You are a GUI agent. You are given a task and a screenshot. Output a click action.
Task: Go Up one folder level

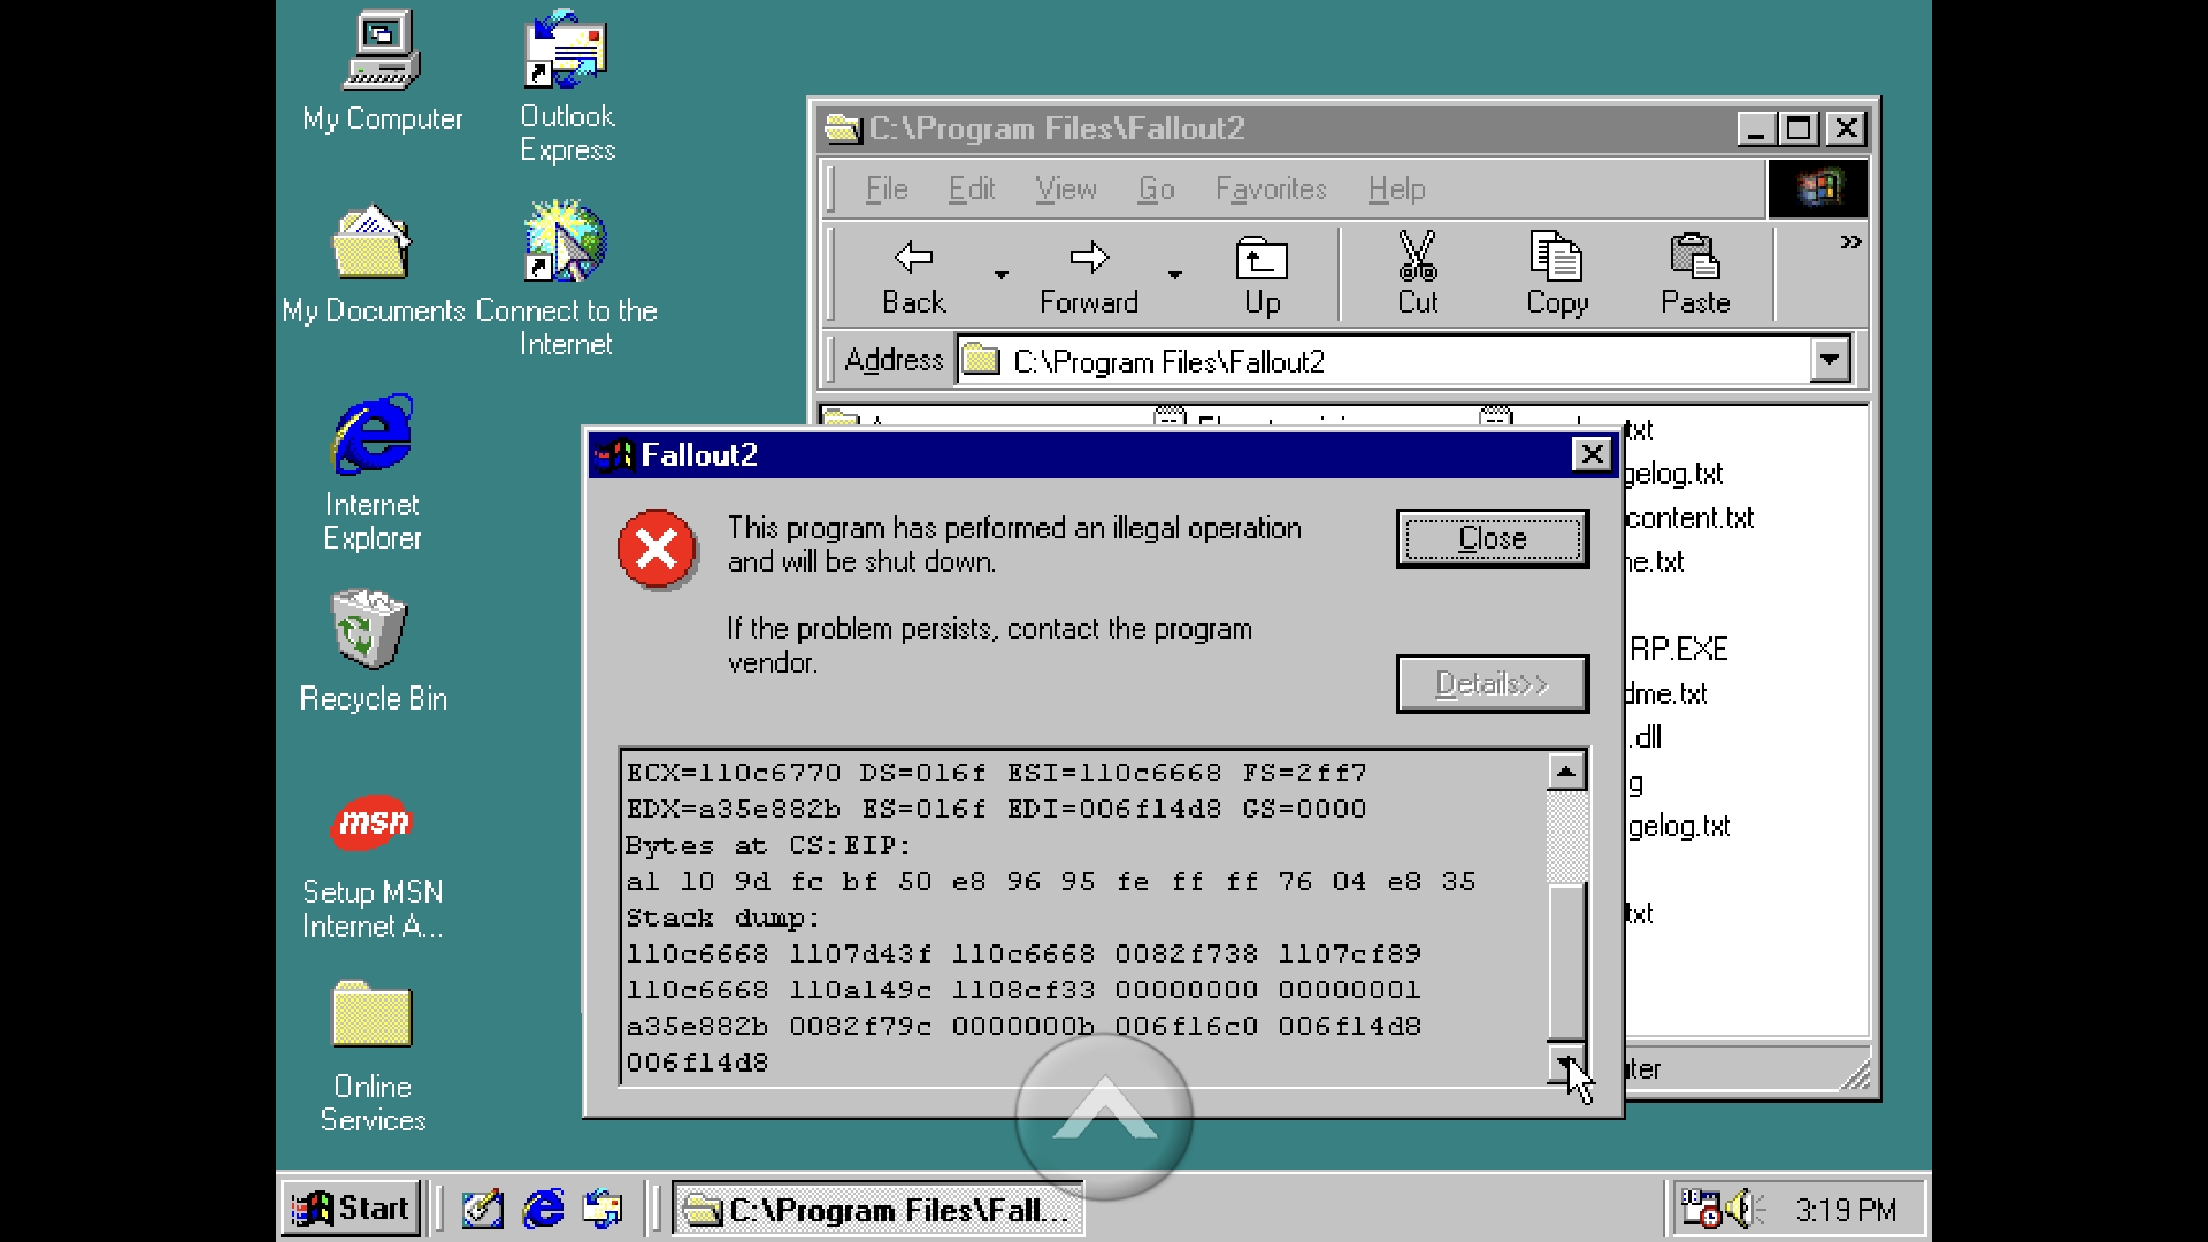pos(1262,277)
